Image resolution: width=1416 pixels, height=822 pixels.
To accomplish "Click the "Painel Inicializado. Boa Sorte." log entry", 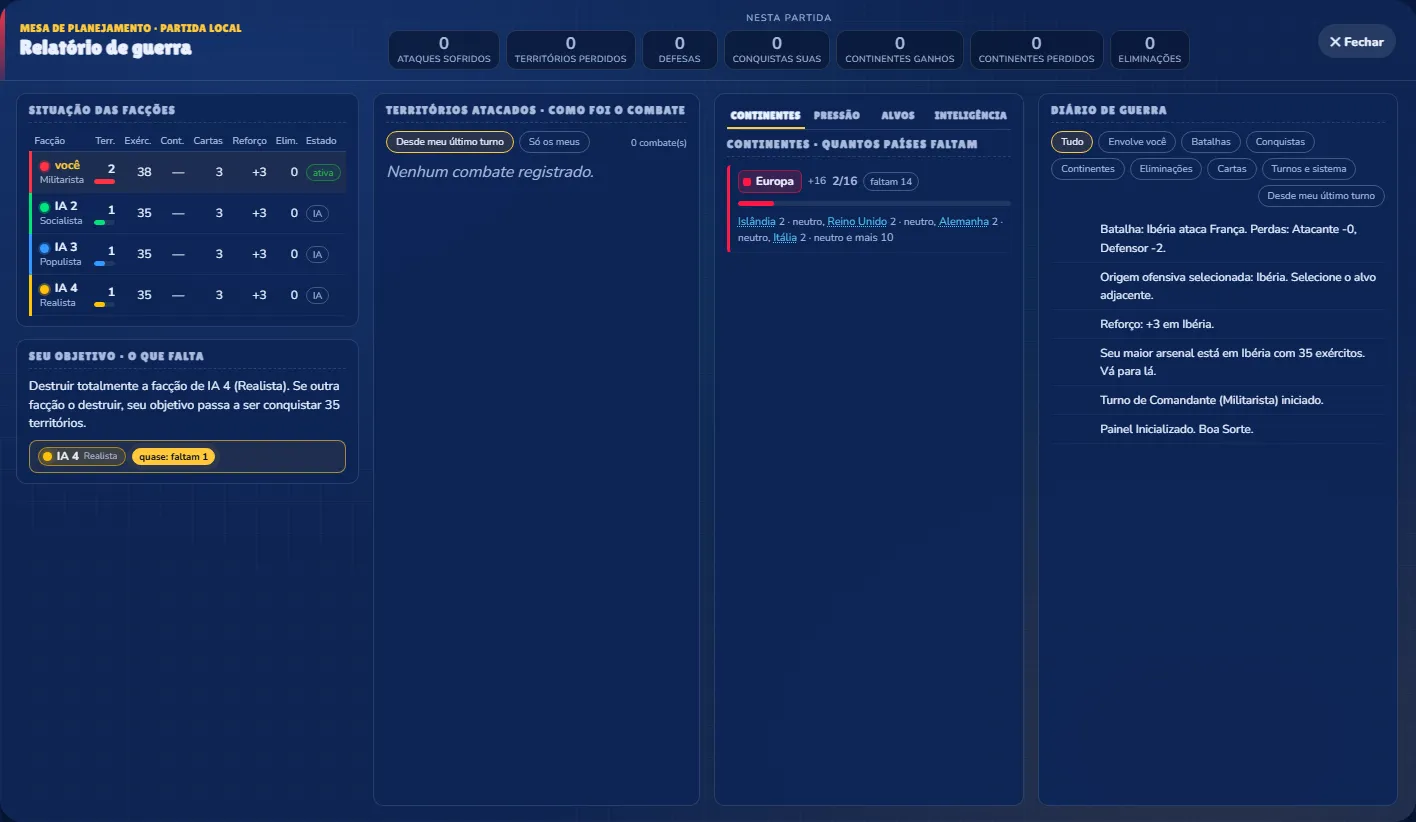I will coord(1217,429).
